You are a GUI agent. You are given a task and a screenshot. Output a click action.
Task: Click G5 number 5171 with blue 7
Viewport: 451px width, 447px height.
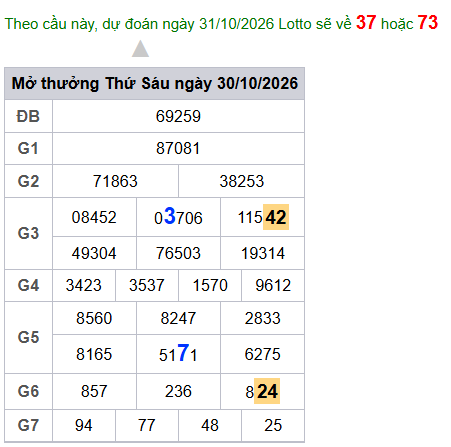tap(178, 353)
